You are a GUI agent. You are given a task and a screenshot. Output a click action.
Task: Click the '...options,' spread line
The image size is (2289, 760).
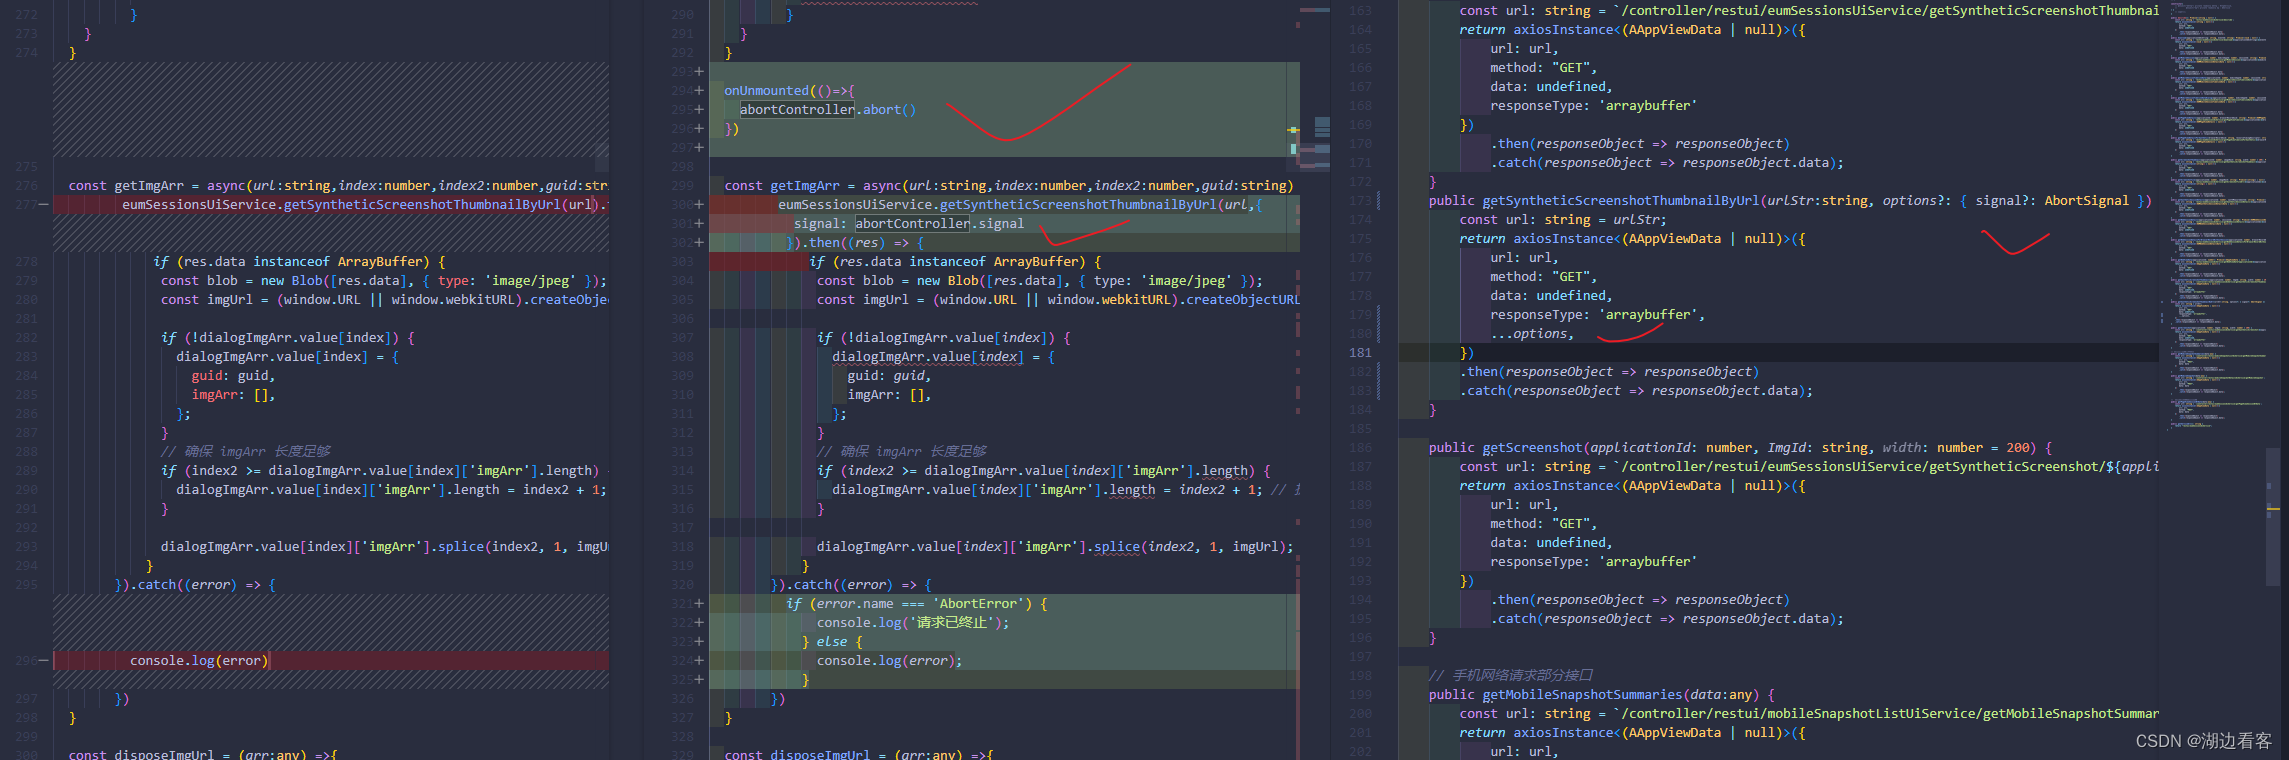coord(1532,333)
